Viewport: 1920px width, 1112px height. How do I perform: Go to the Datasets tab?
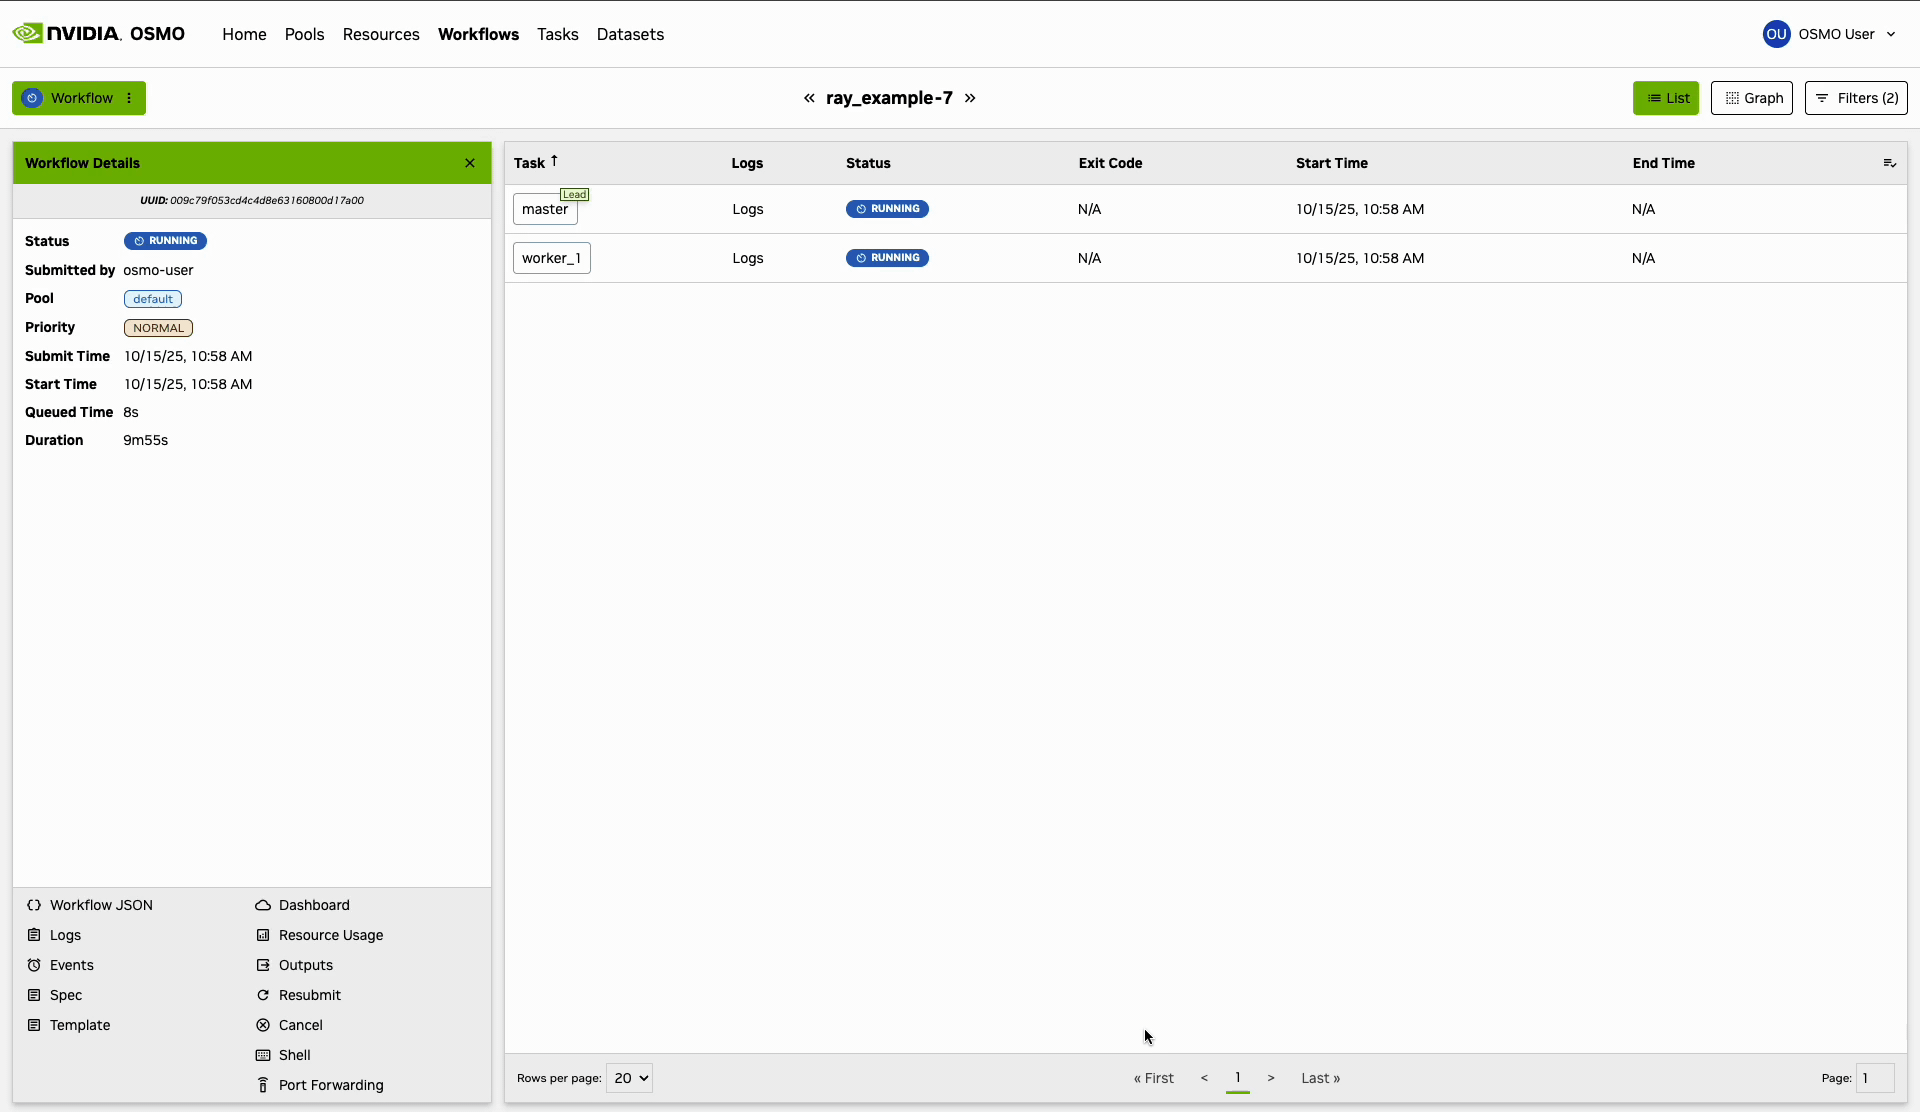(630, 34)
